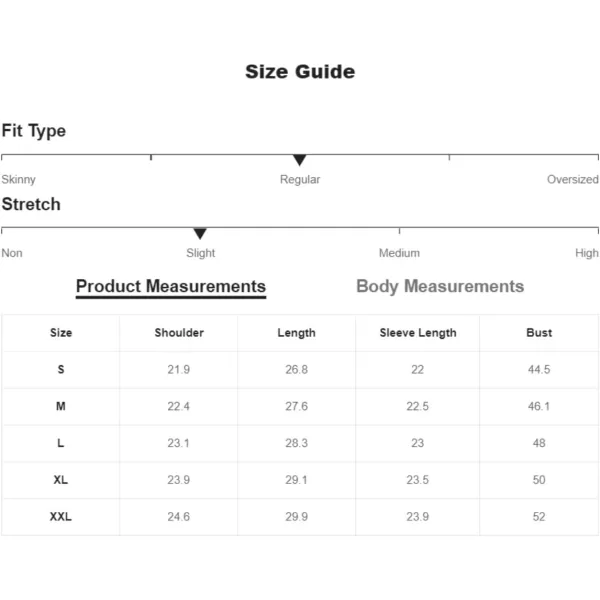The width and height of the screenshot is (600, 600).
Task: Click the Medium stretch label
Action: click(x=399, y=253)
